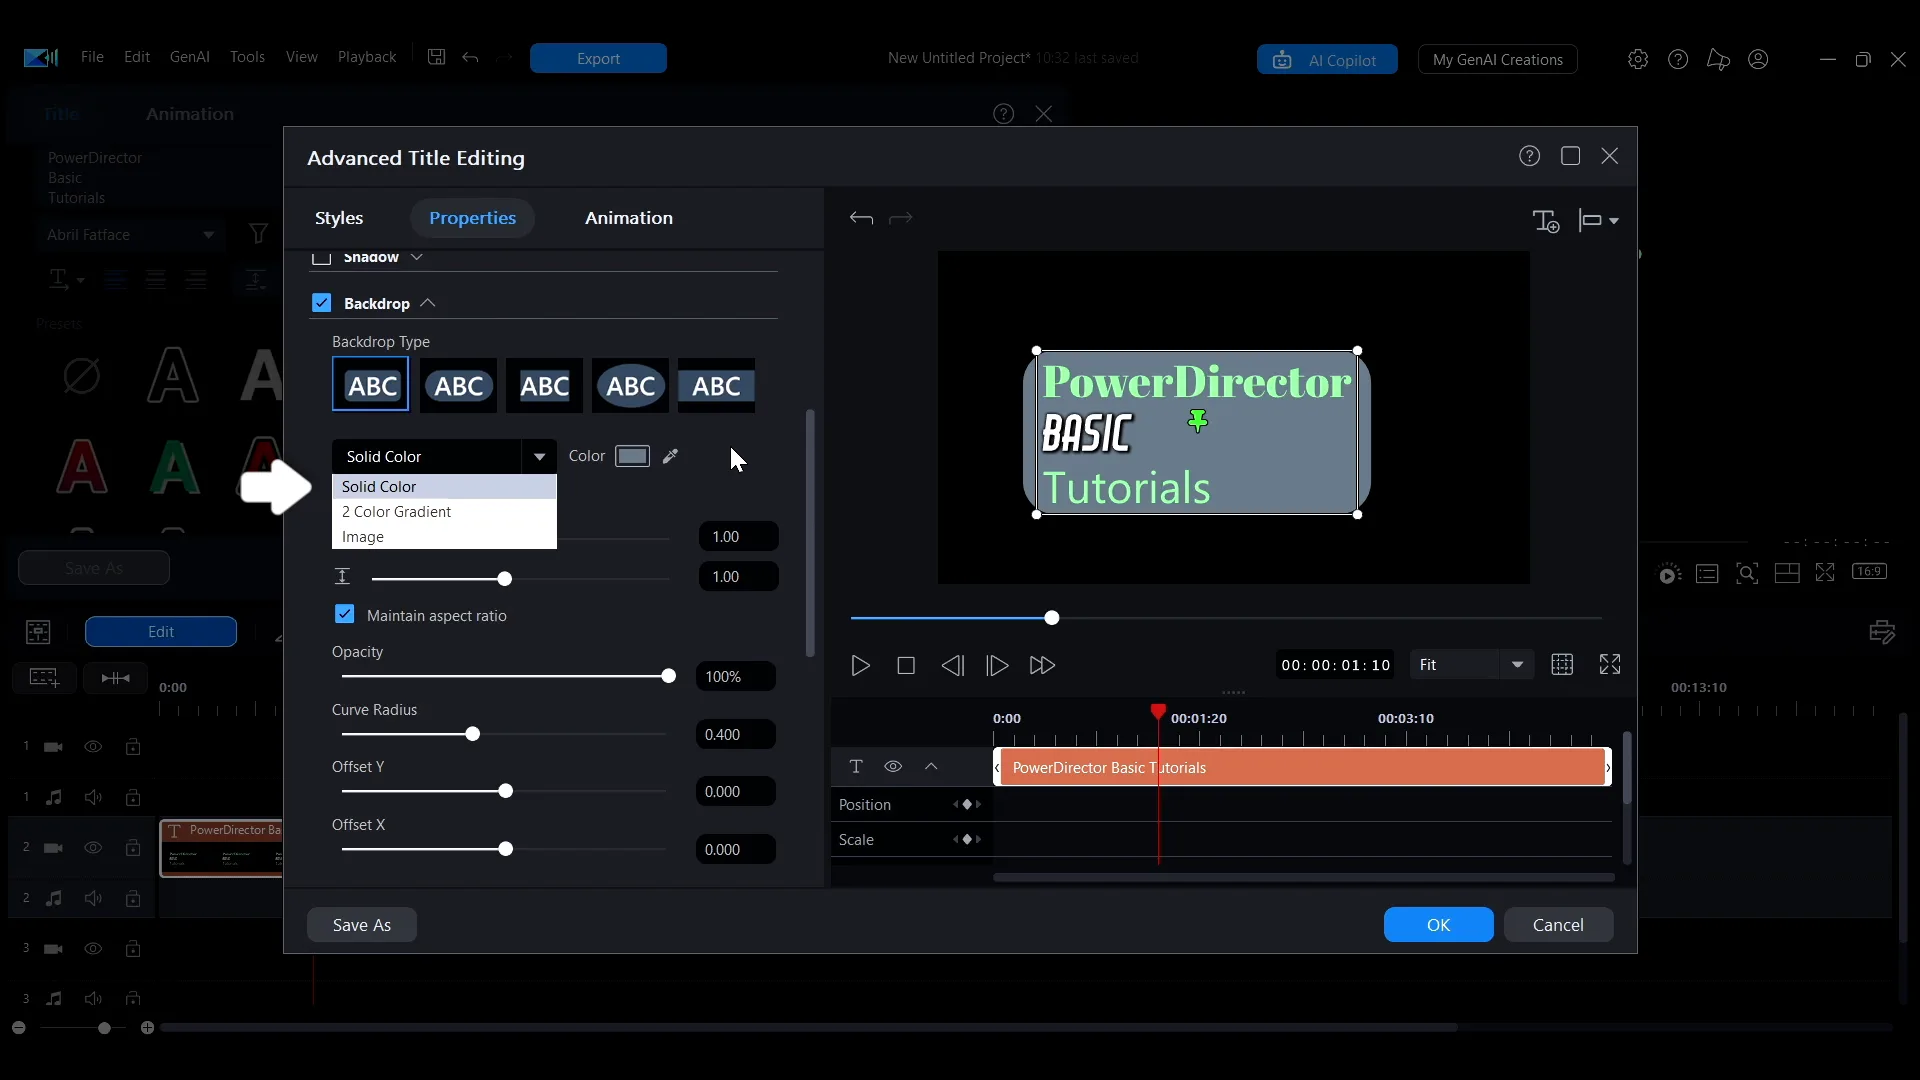Image resolution: width=1920 pixels, height=1080 pixels.
Task: Add keyframe on Scale track
Action: coord(967,839)
